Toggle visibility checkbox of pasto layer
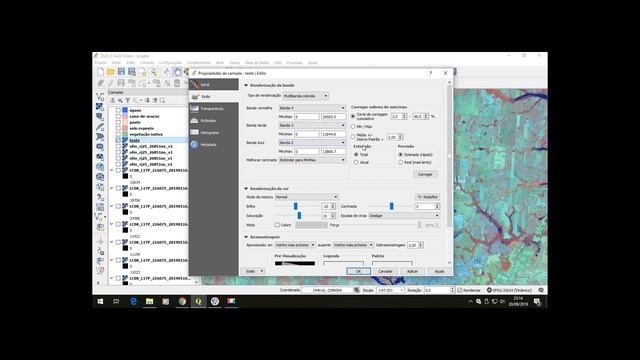Image resolution: width=640 pixels, height=360 pixels. point(118,122)
